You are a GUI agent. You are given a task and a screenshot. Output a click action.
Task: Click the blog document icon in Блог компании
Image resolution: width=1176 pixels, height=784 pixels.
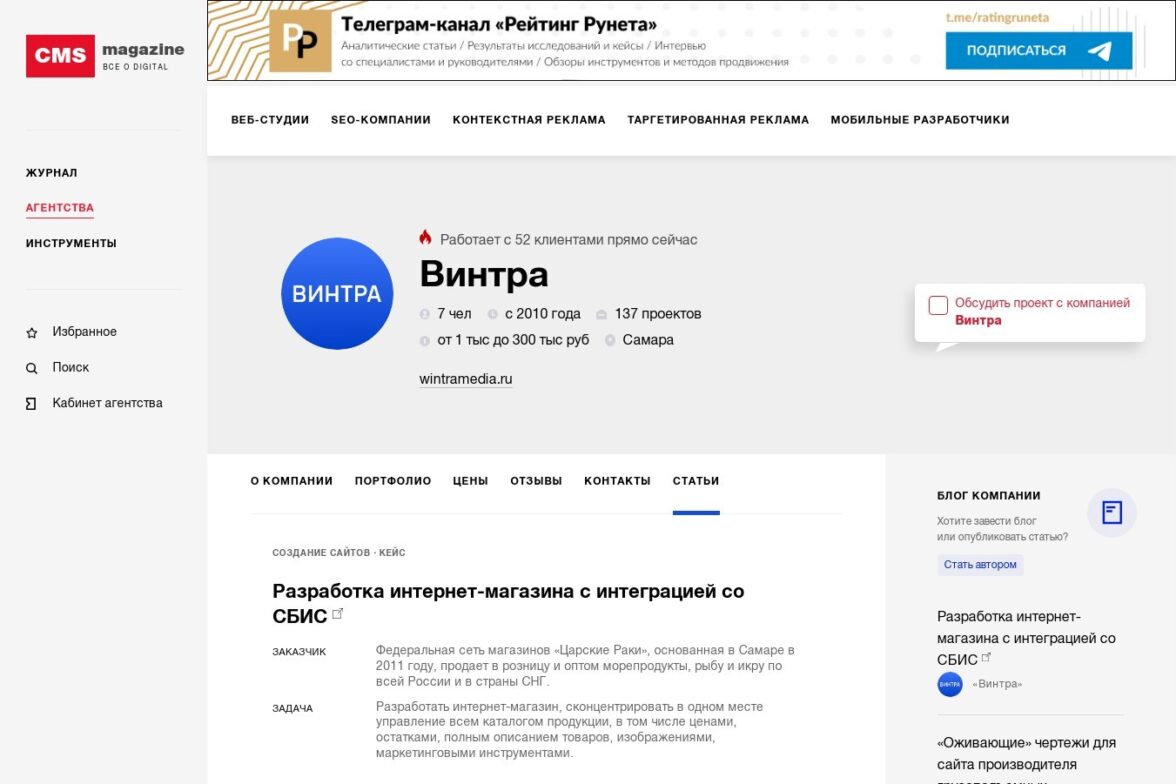pos(1112,512)
